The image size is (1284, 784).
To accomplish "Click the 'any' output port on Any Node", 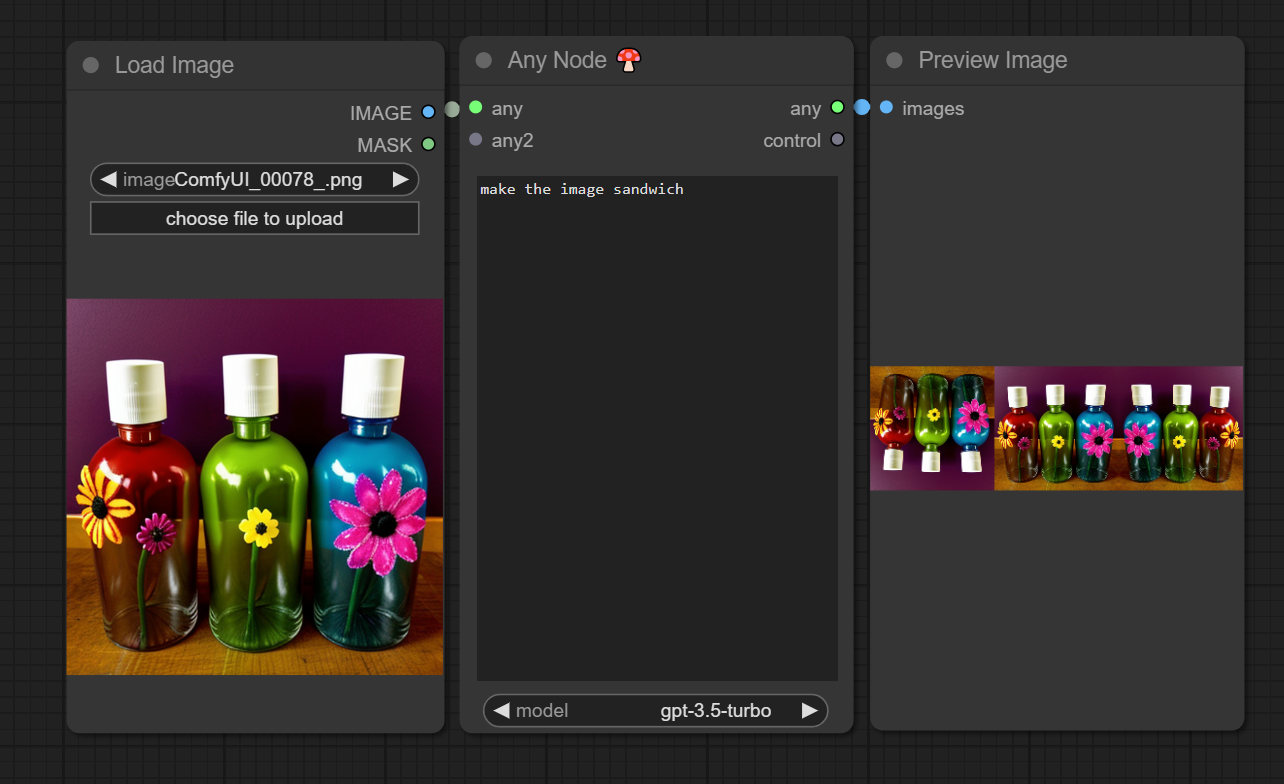I will pos(837,108).
